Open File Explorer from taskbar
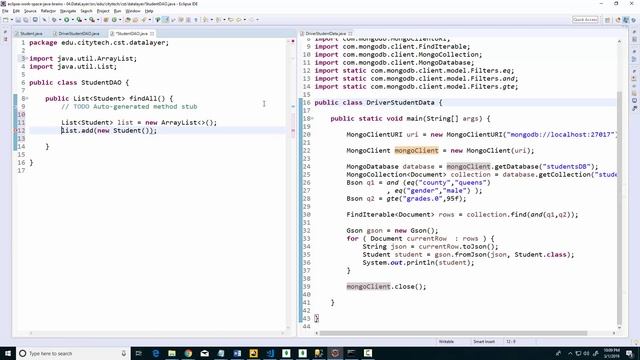Screen dimensions: 640x360 [x=172, y=353]
